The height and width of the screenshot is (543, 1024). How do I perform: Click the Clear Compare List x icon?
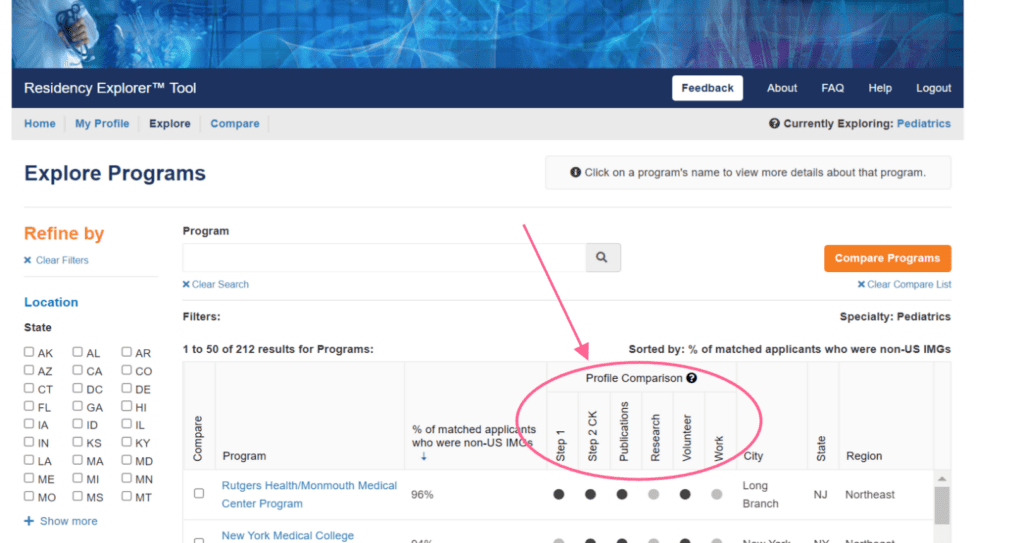(x=861, y=285)
